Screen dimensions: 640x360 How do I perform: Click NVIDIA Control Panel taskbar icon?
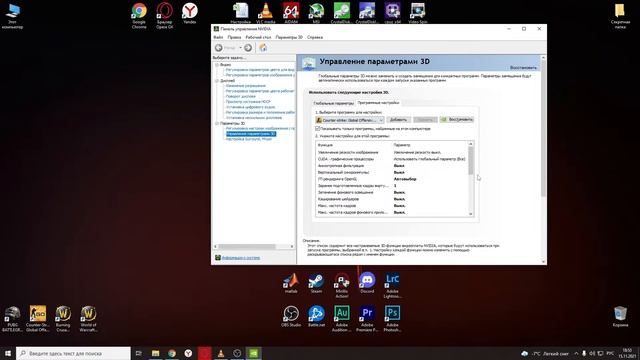point(253,353)
